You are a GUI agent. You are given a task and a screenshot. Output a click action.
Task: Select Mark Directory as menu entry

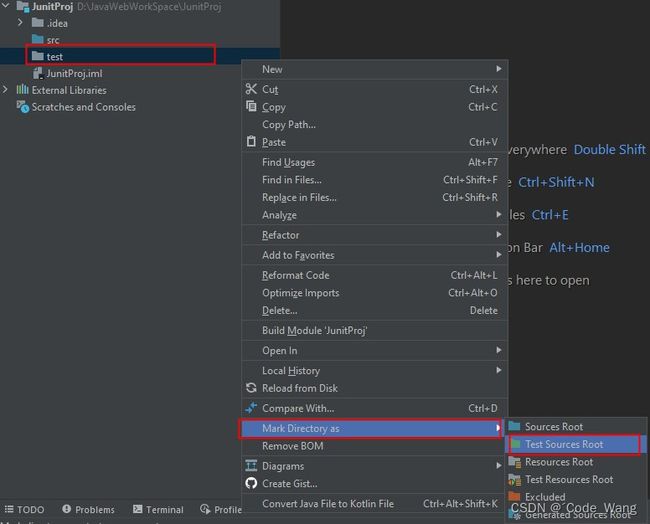[372, 428]
